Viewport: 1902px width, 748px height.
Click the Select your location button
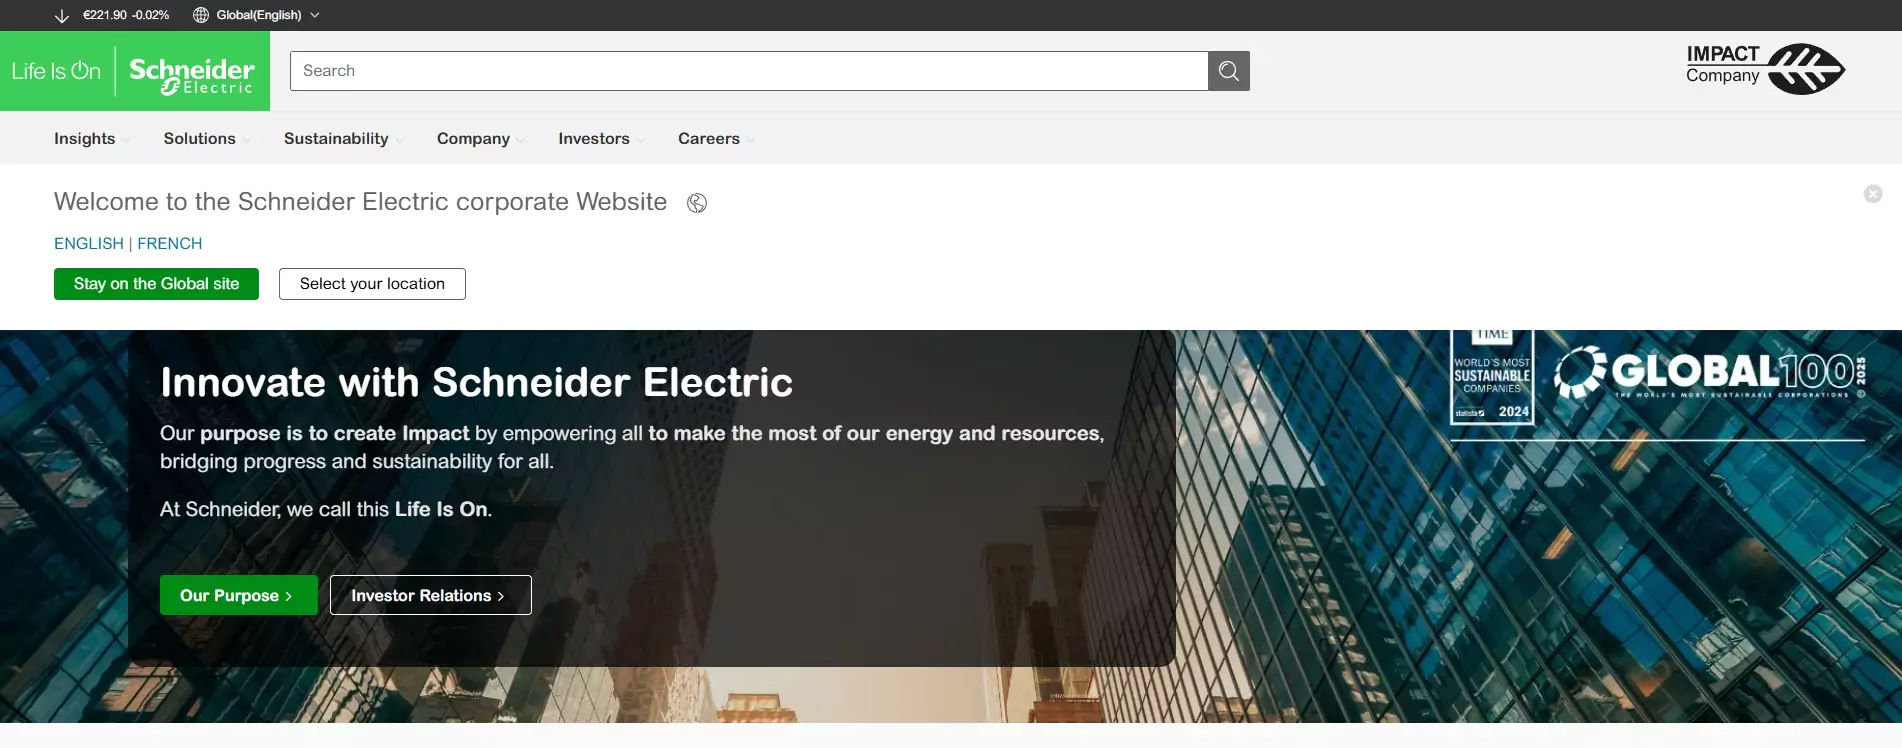coord(372,284)
